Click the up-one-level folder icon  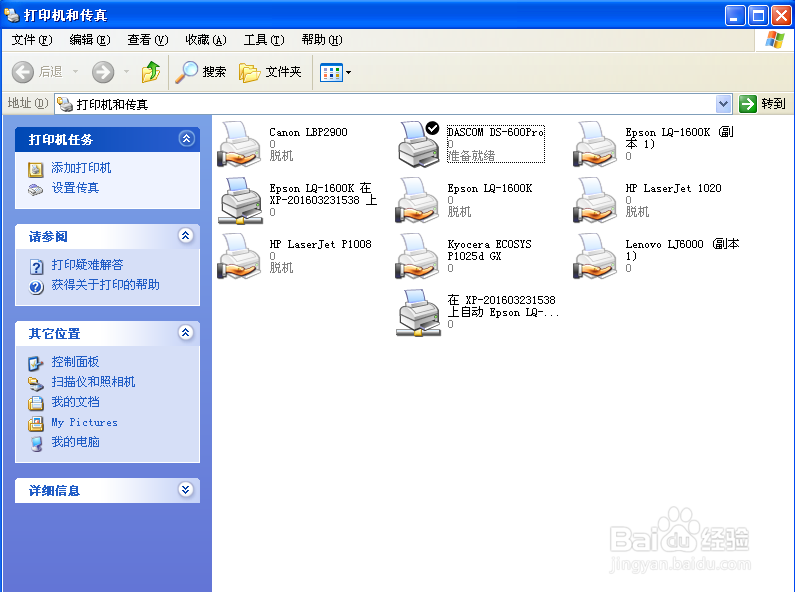click(x=151, y=72)
